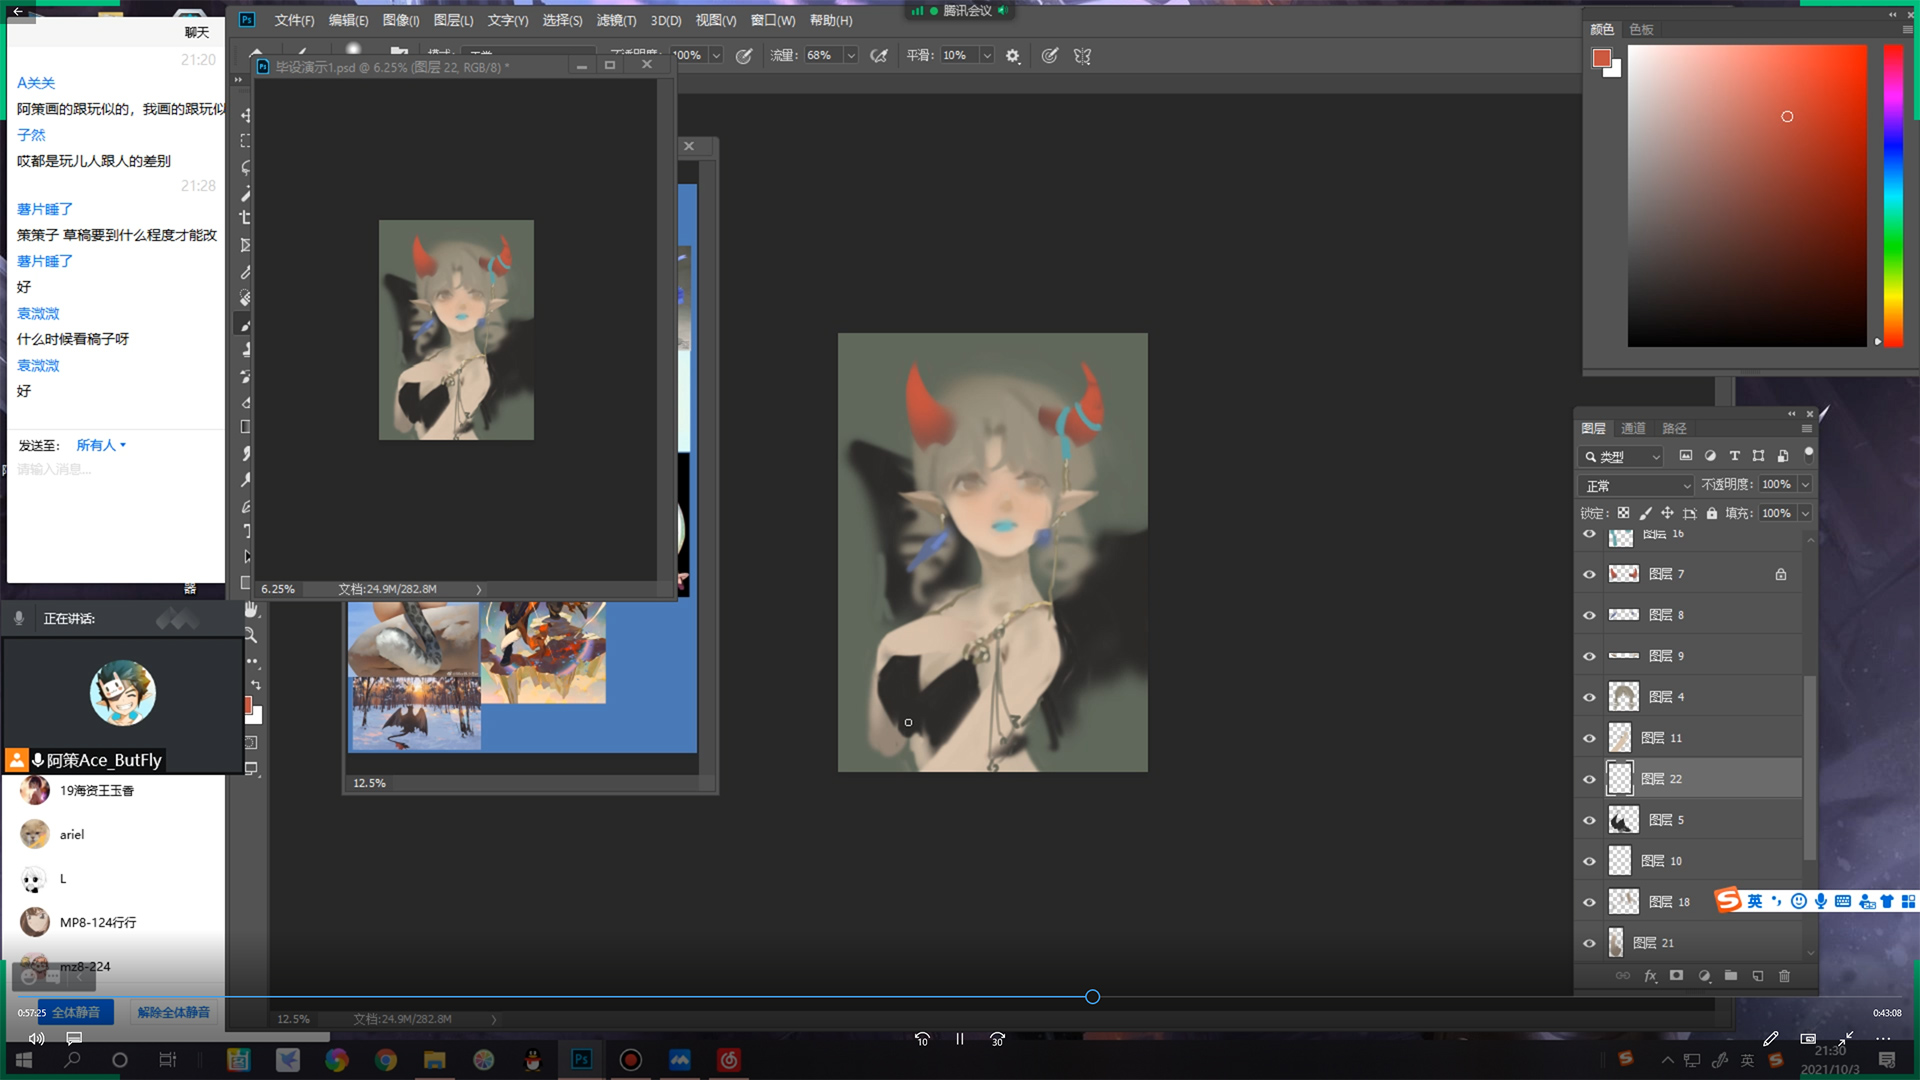
Task: Click the 全体静音 button
Action: pyautogui.click(x=75, y=1012)
